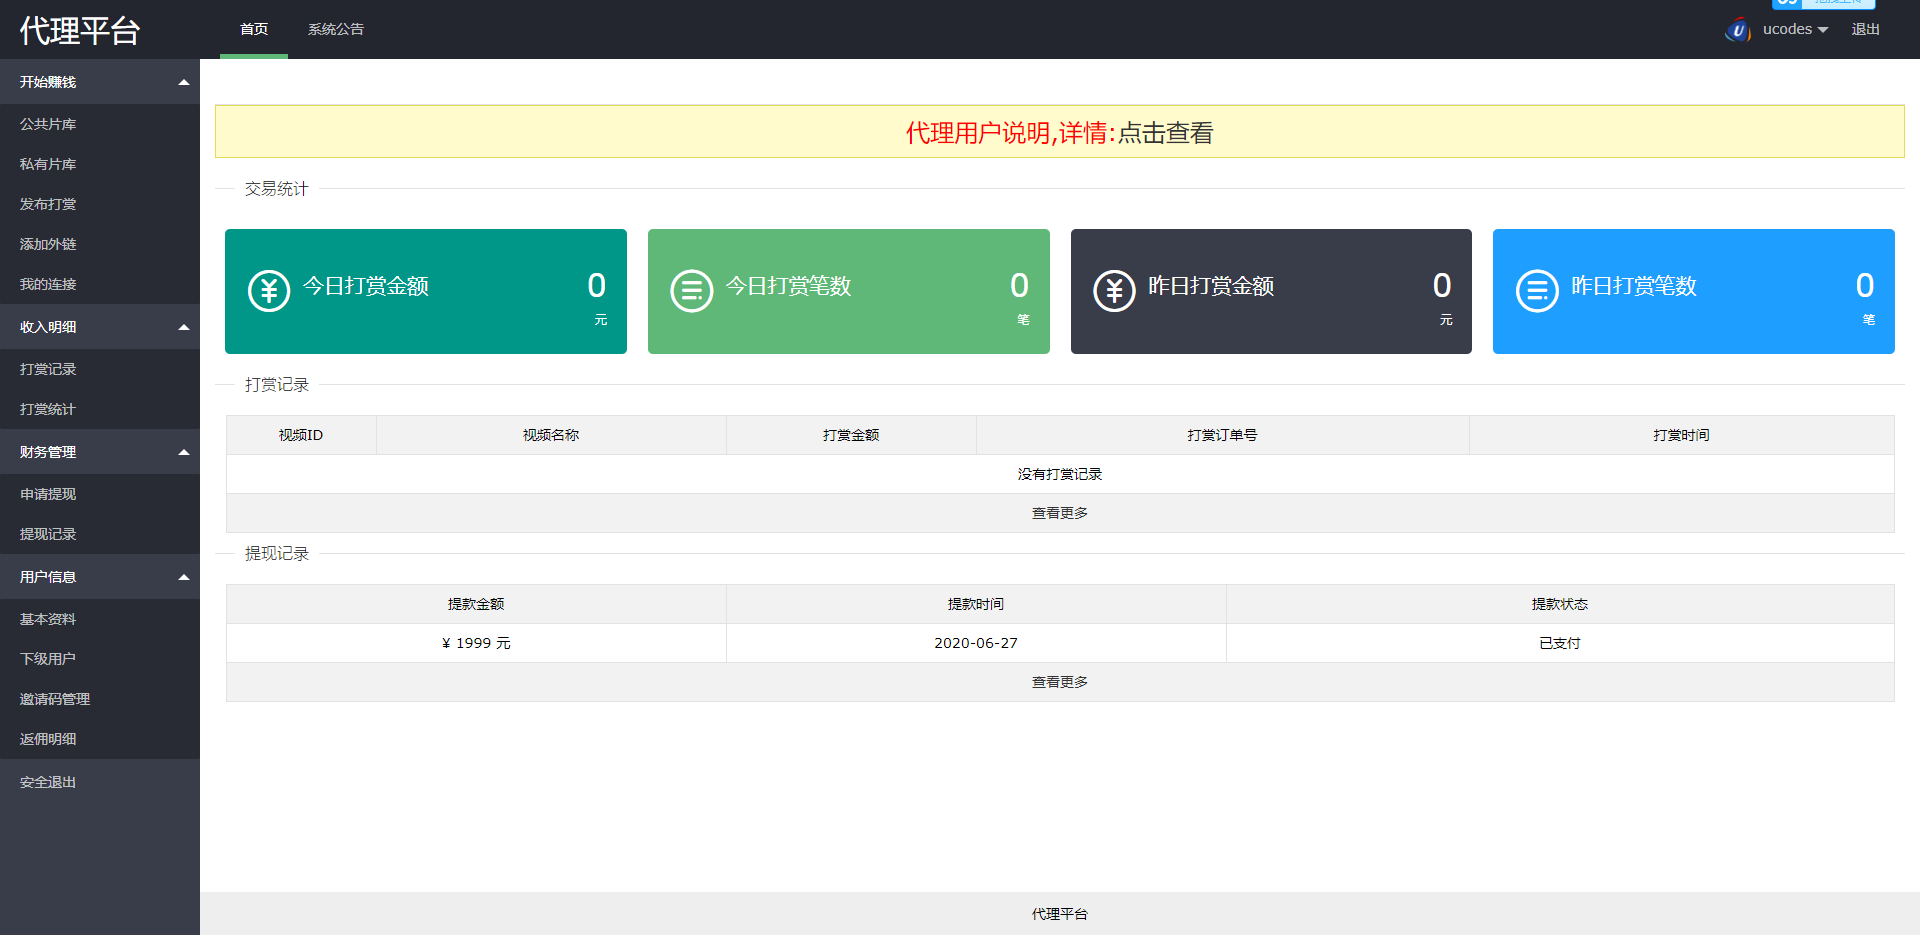The height and width of the screenshot is (935, 1920).
Task: Click 退出 in the top bar
Action: click(1865, 30)
